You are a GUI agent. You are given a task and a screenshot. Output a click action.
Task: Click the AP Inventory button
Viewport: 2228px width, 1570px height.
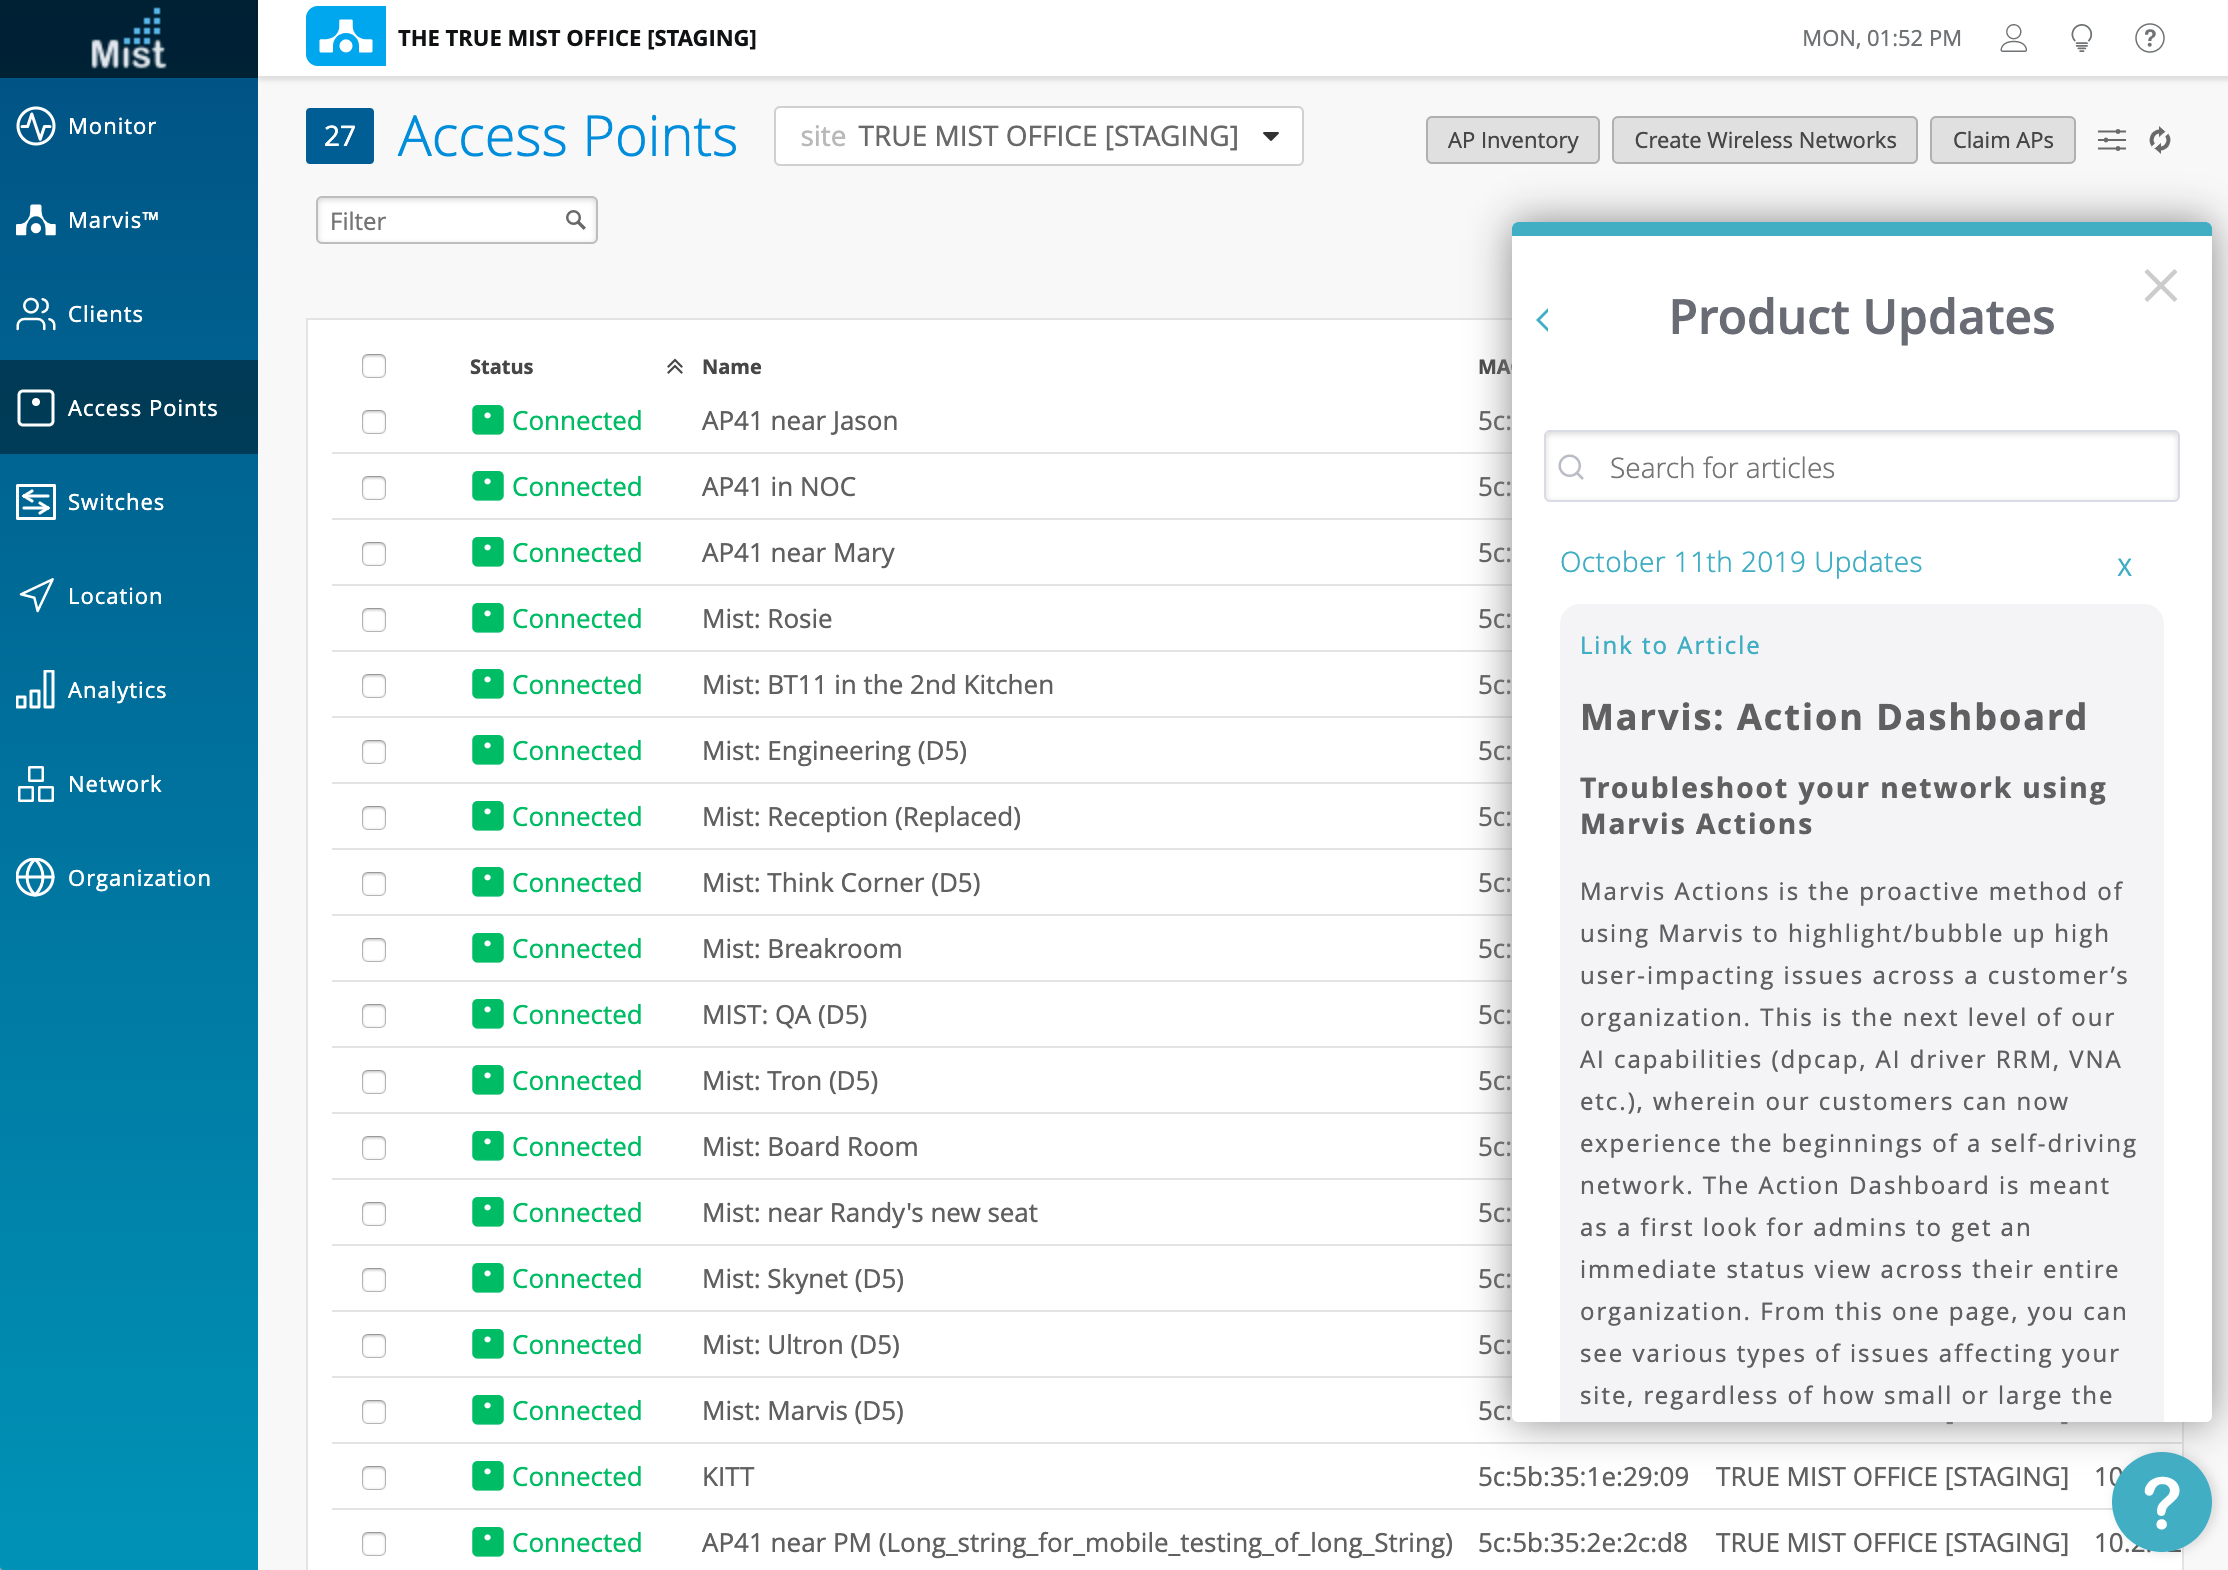[1512, 140]
